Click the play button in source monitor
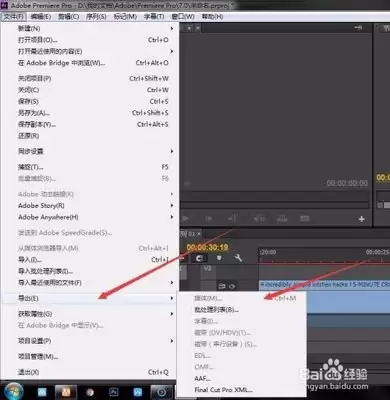Viewport: 390px width, 400px height. (185, 219)
